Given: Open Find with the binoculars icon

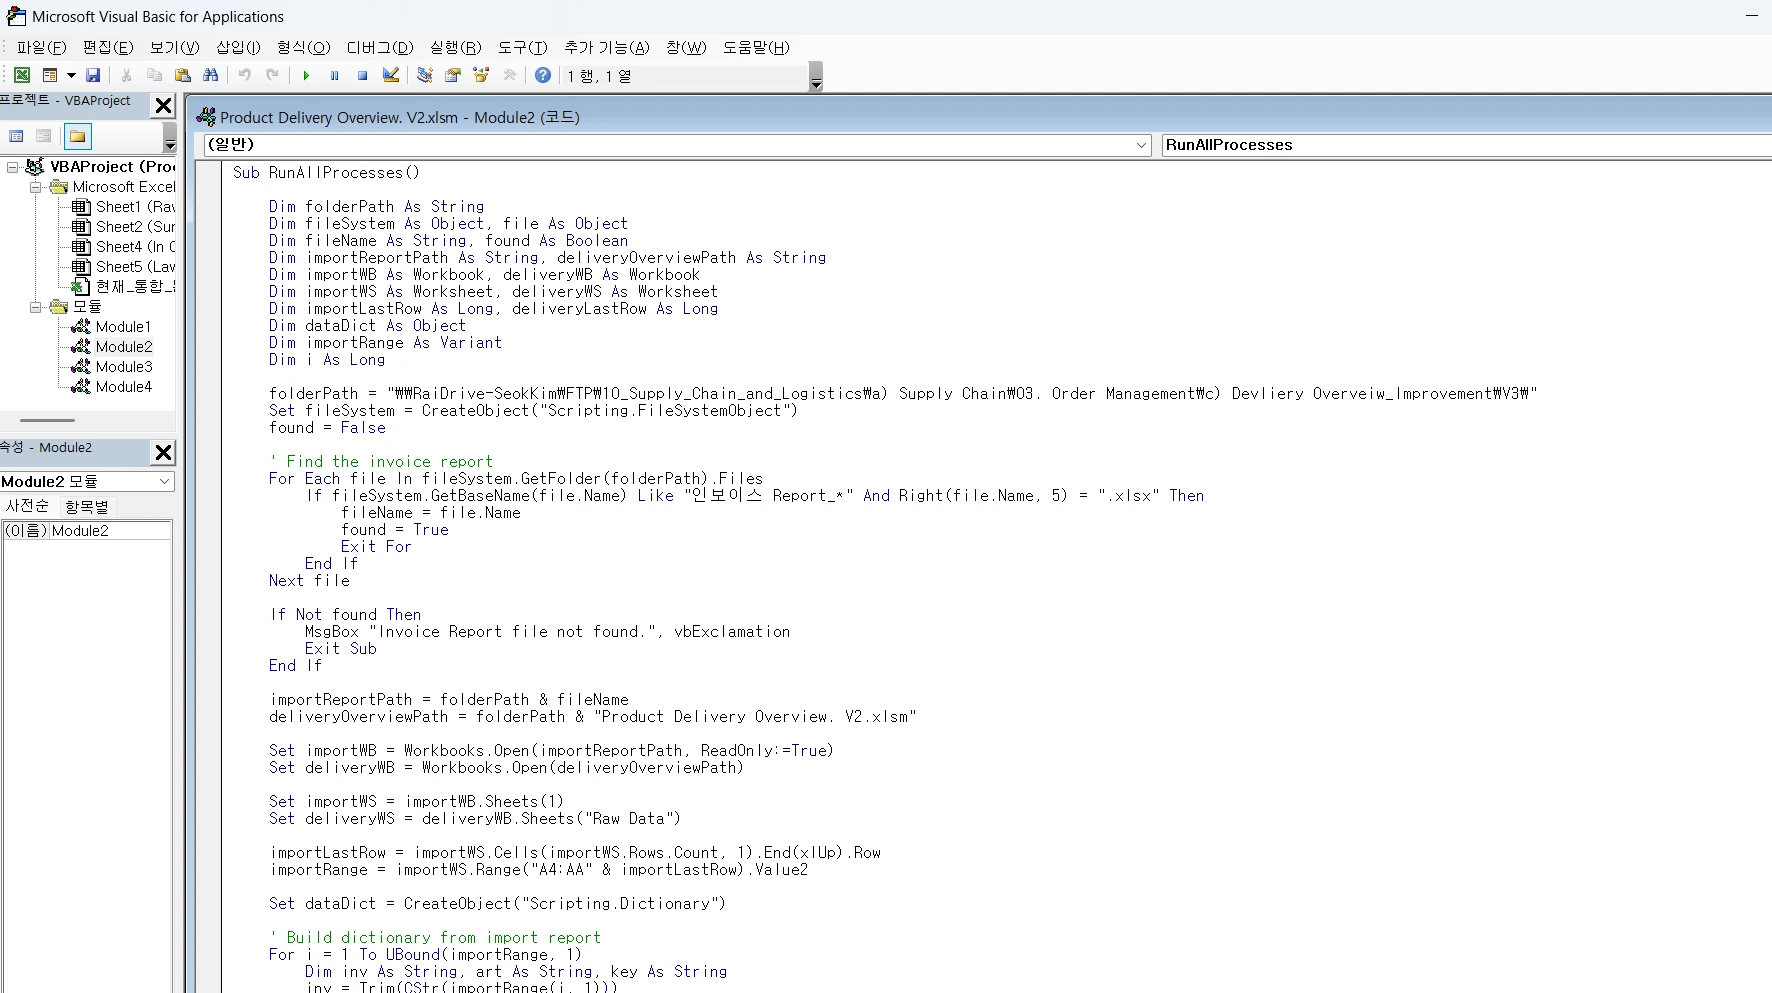Looking at the screenshot, I should tap(210, 75).
